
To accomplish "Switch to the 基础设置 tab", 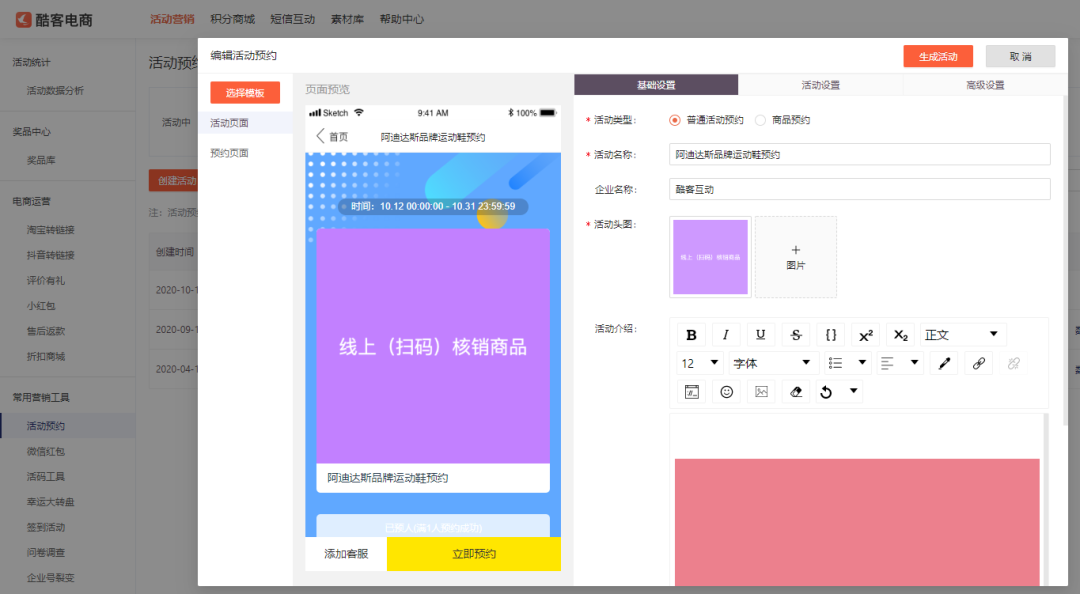I will click(x=656, y=85).
